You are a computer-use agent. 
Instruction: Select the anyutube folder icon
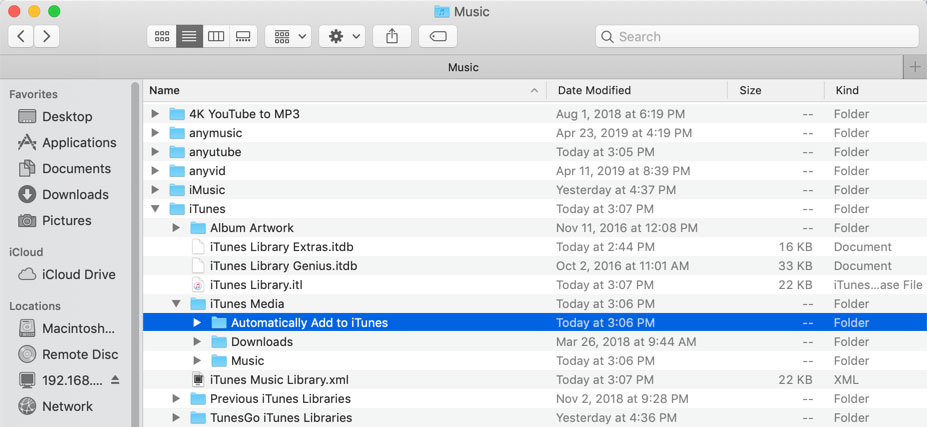[x=177, y=152]
